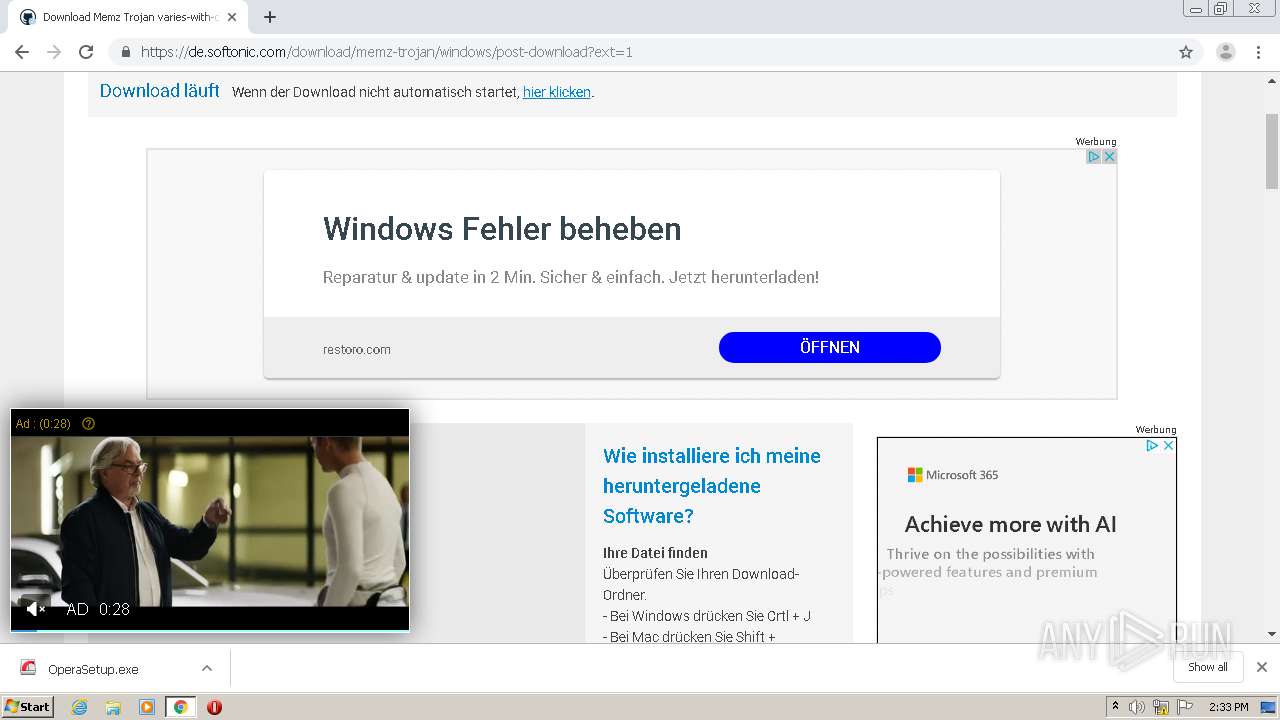This screenshot has width=1280, height=720.
Task: Click the 'Ihre Datei finden' text
Action: (x=655, y=553)
